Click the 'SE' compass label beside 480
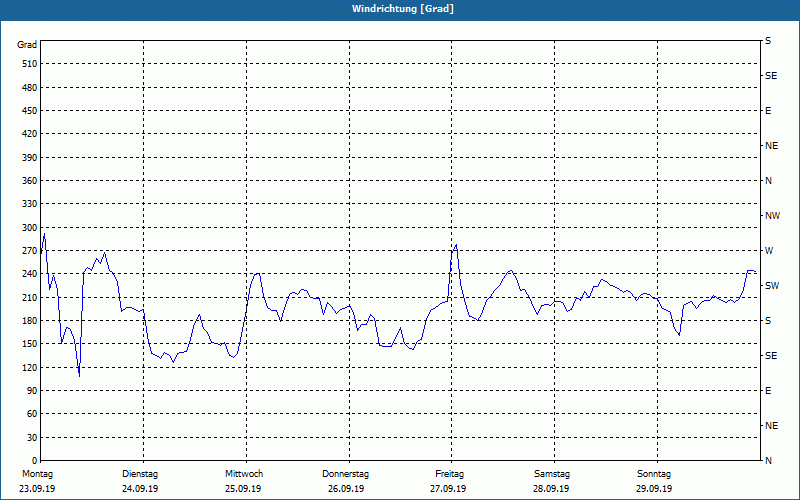 pos(771,76)
